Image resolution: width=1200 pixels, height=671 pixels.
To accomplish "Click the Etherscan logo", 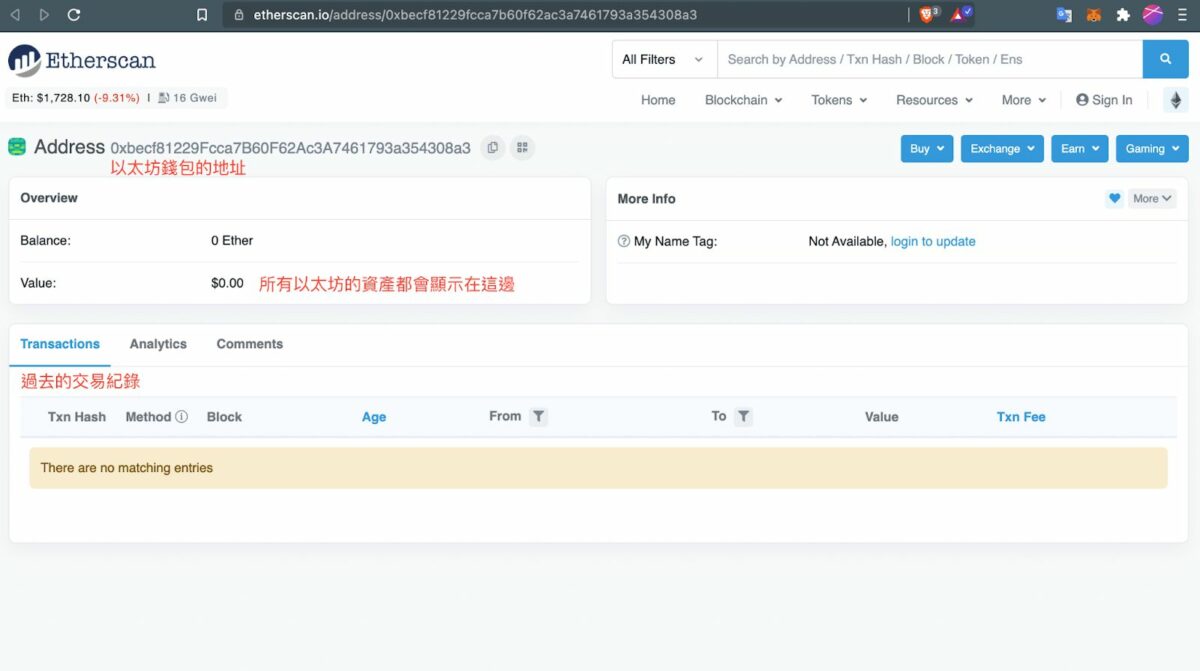I will pos(82,60).
